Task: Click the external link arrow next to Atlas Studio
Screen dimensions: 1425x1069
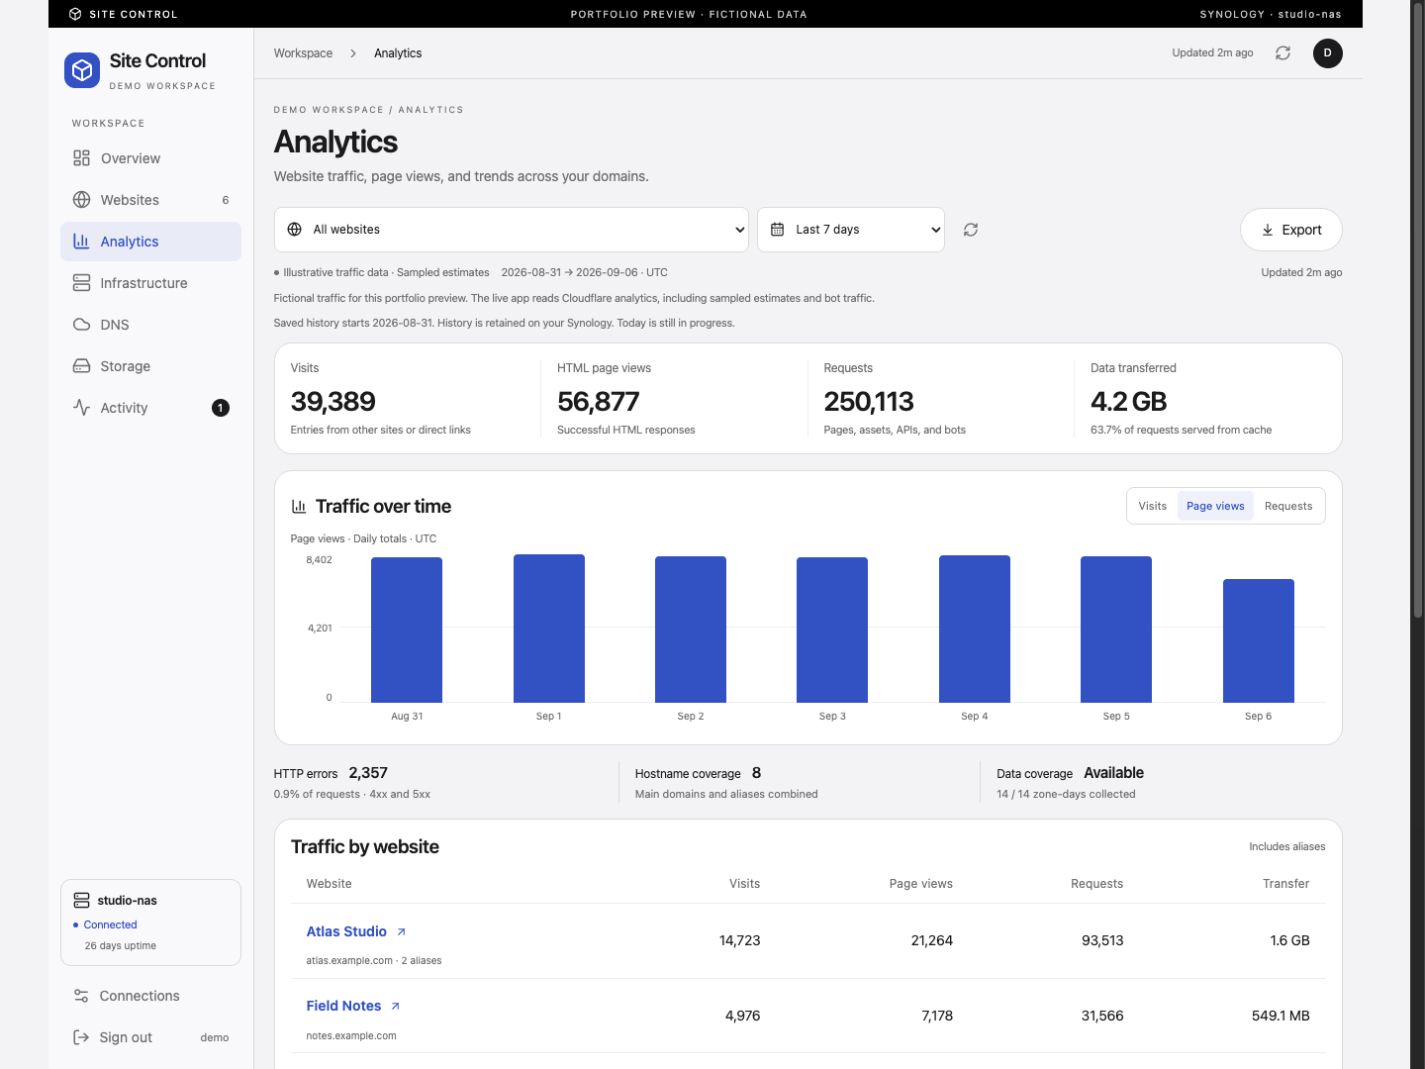Action: pos(401,932)
